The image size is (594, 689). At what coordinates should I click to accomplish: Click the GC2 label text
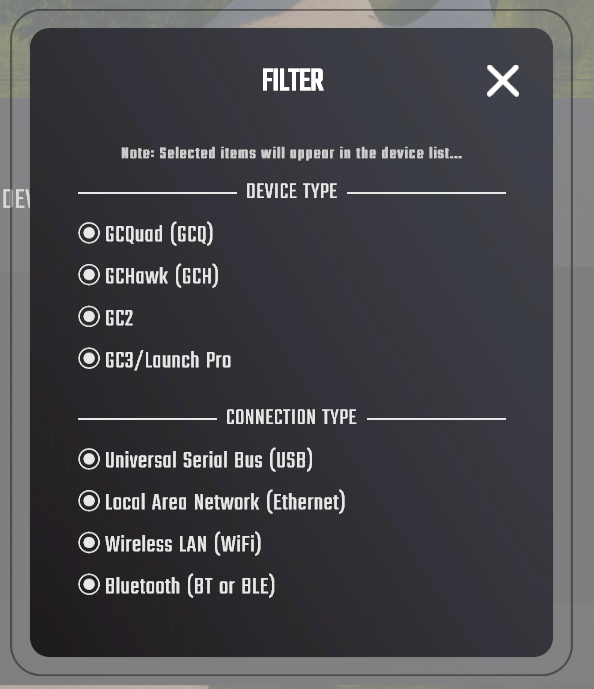point(119,318)
